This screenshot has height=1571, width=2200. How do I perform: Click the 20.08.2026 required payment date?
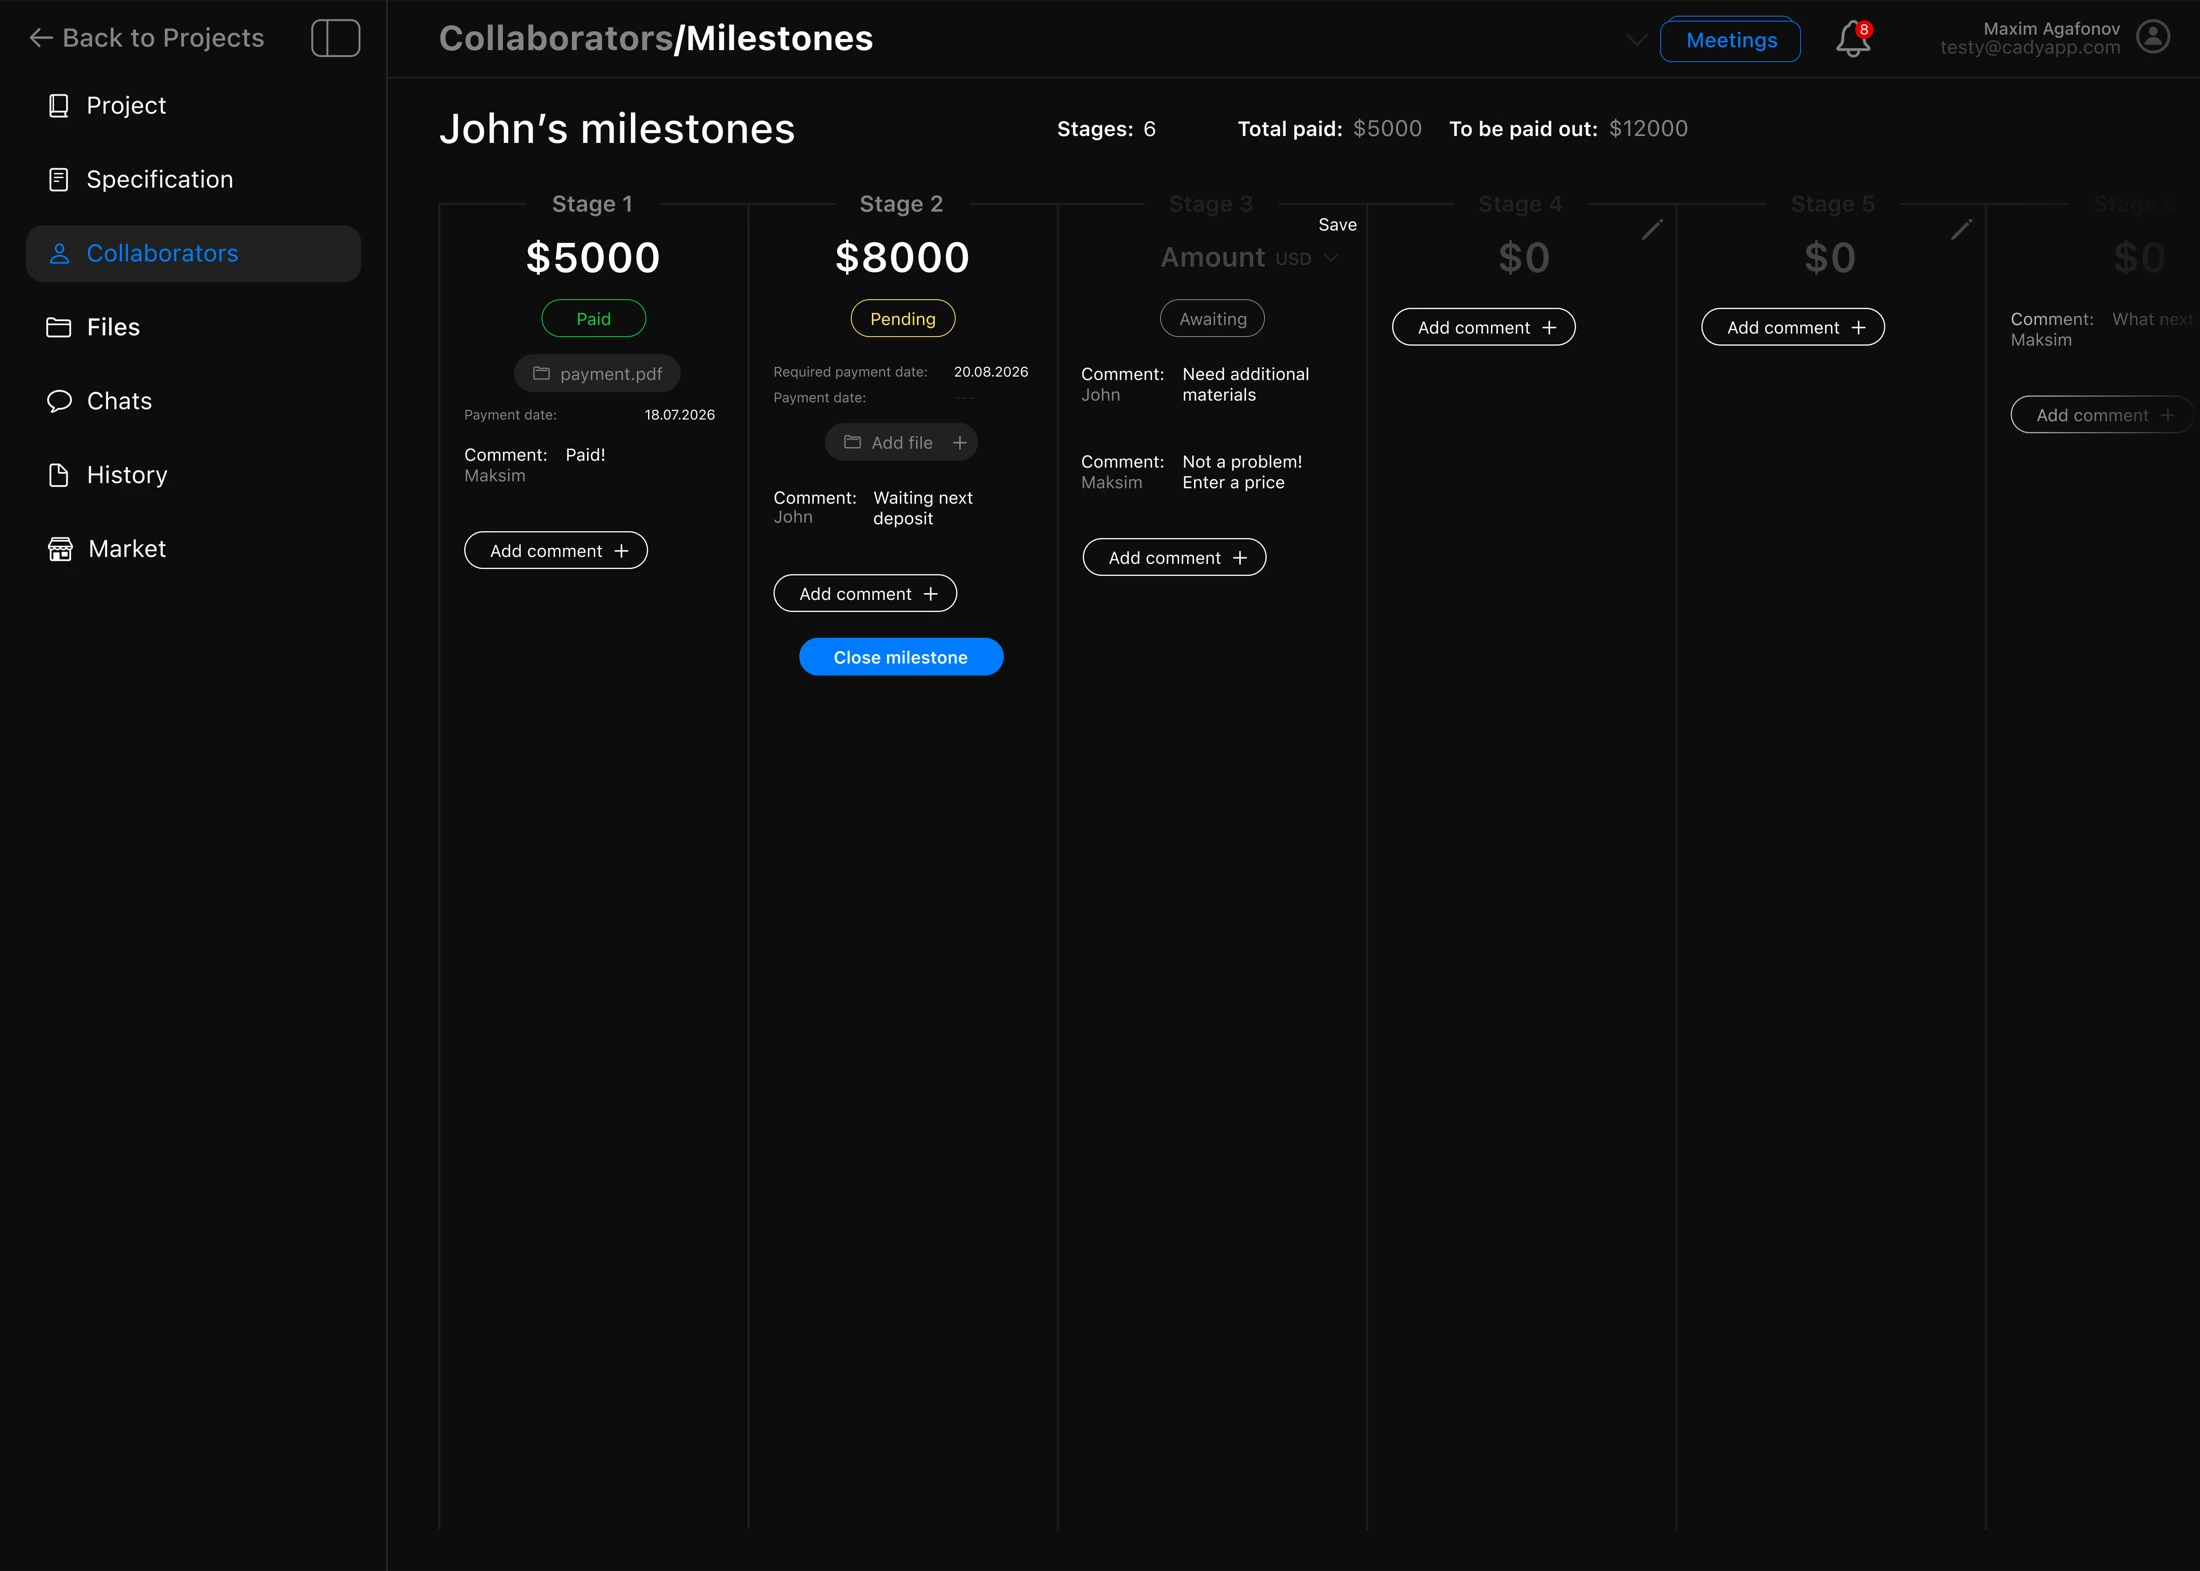[991, 372]
